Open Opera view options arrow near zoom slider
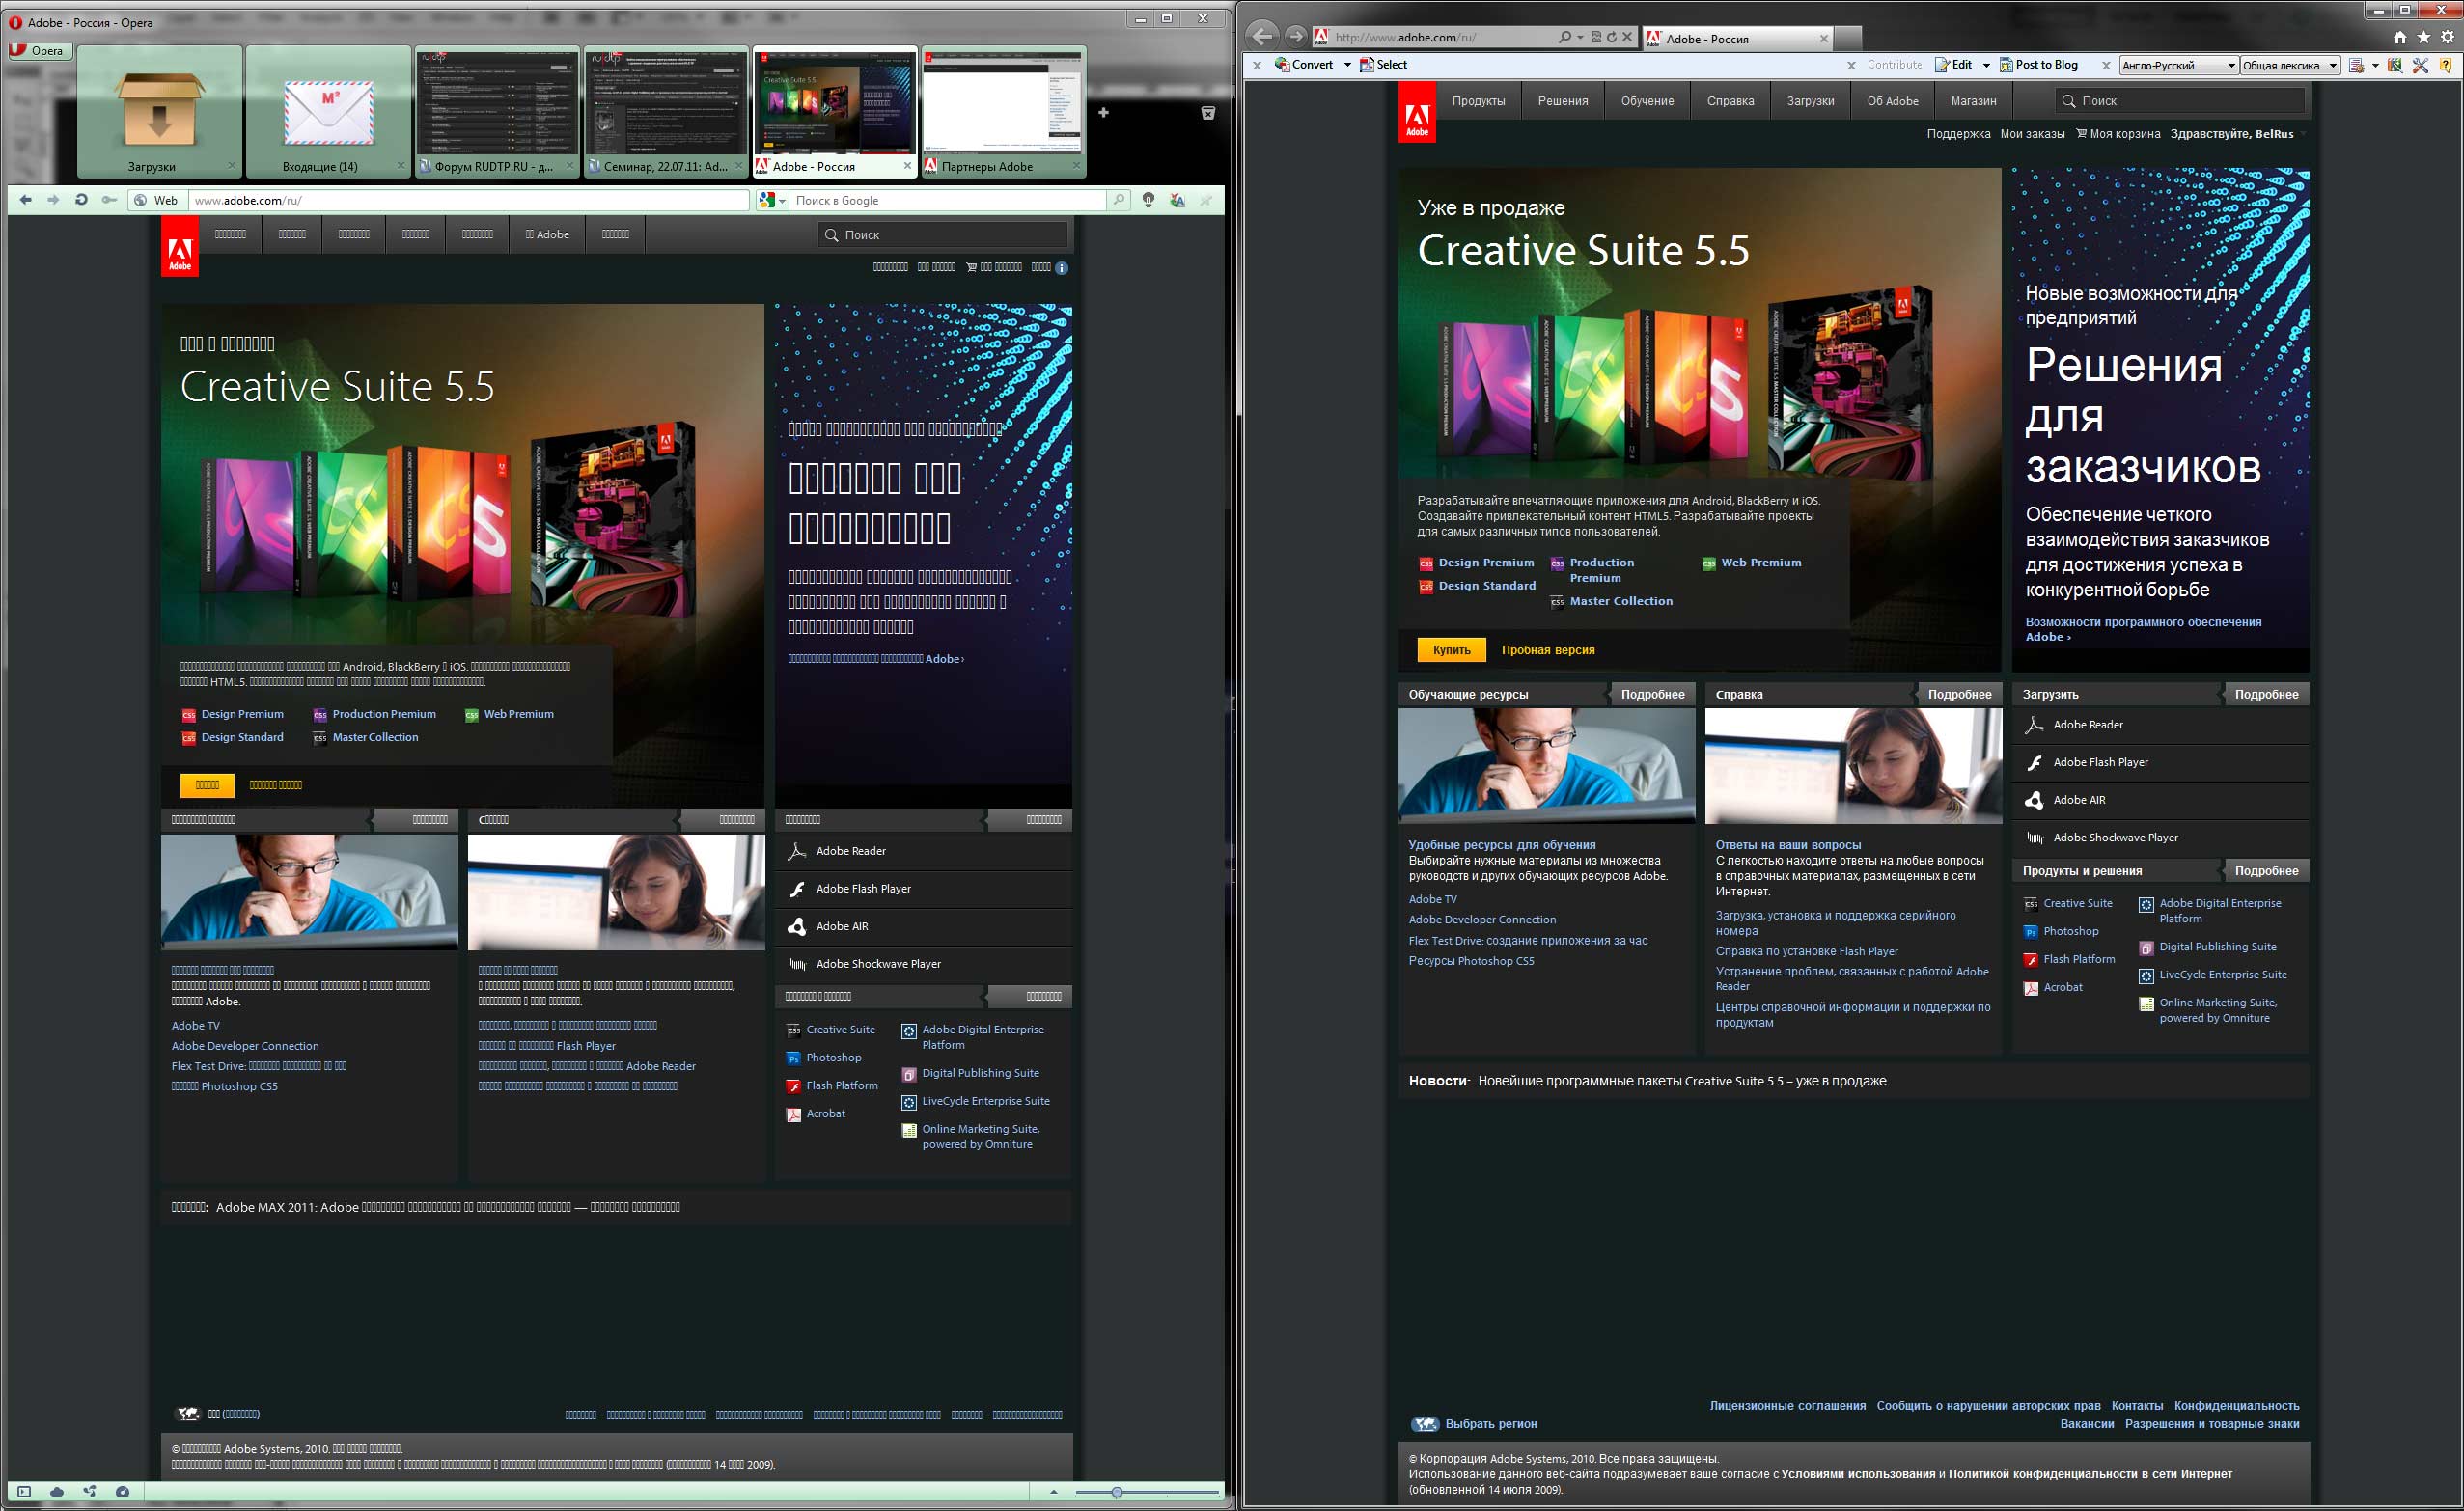The height and width of the screenshot is (1511, 2464). click(1053, 1492)
